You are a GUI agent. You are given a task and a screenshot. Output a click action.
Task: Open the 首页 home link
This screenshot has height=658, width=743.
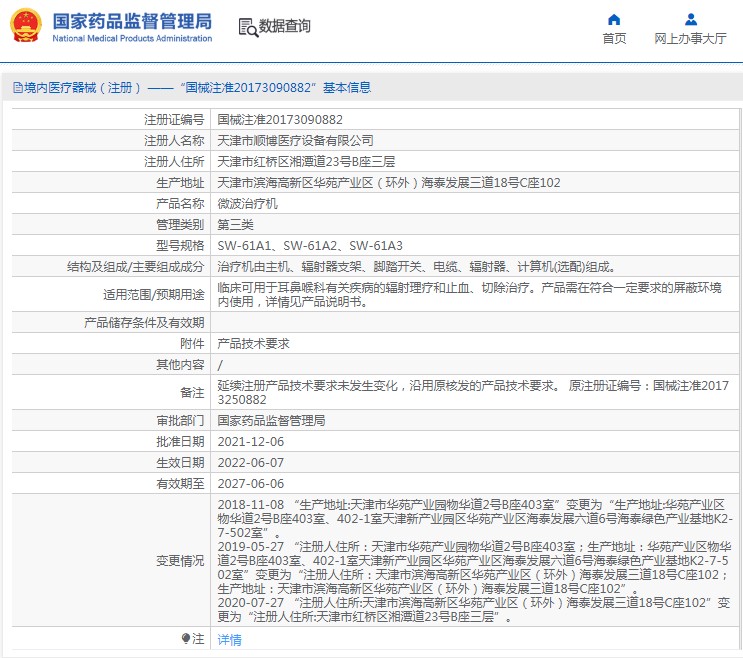click(x=614, y=38)
